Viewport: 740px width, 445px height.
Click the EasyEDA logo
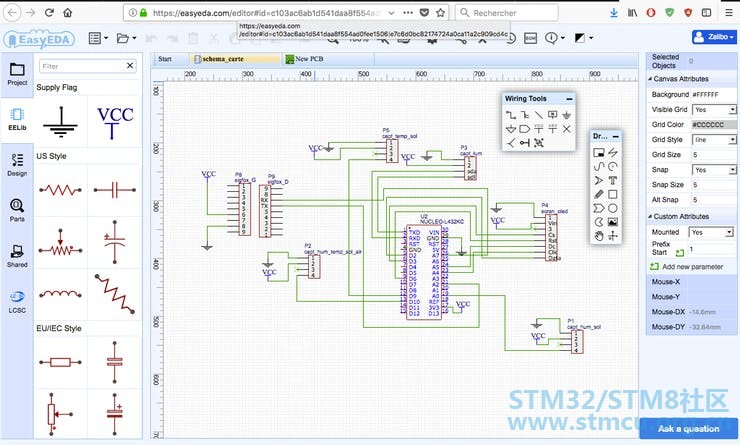[39, 39]
